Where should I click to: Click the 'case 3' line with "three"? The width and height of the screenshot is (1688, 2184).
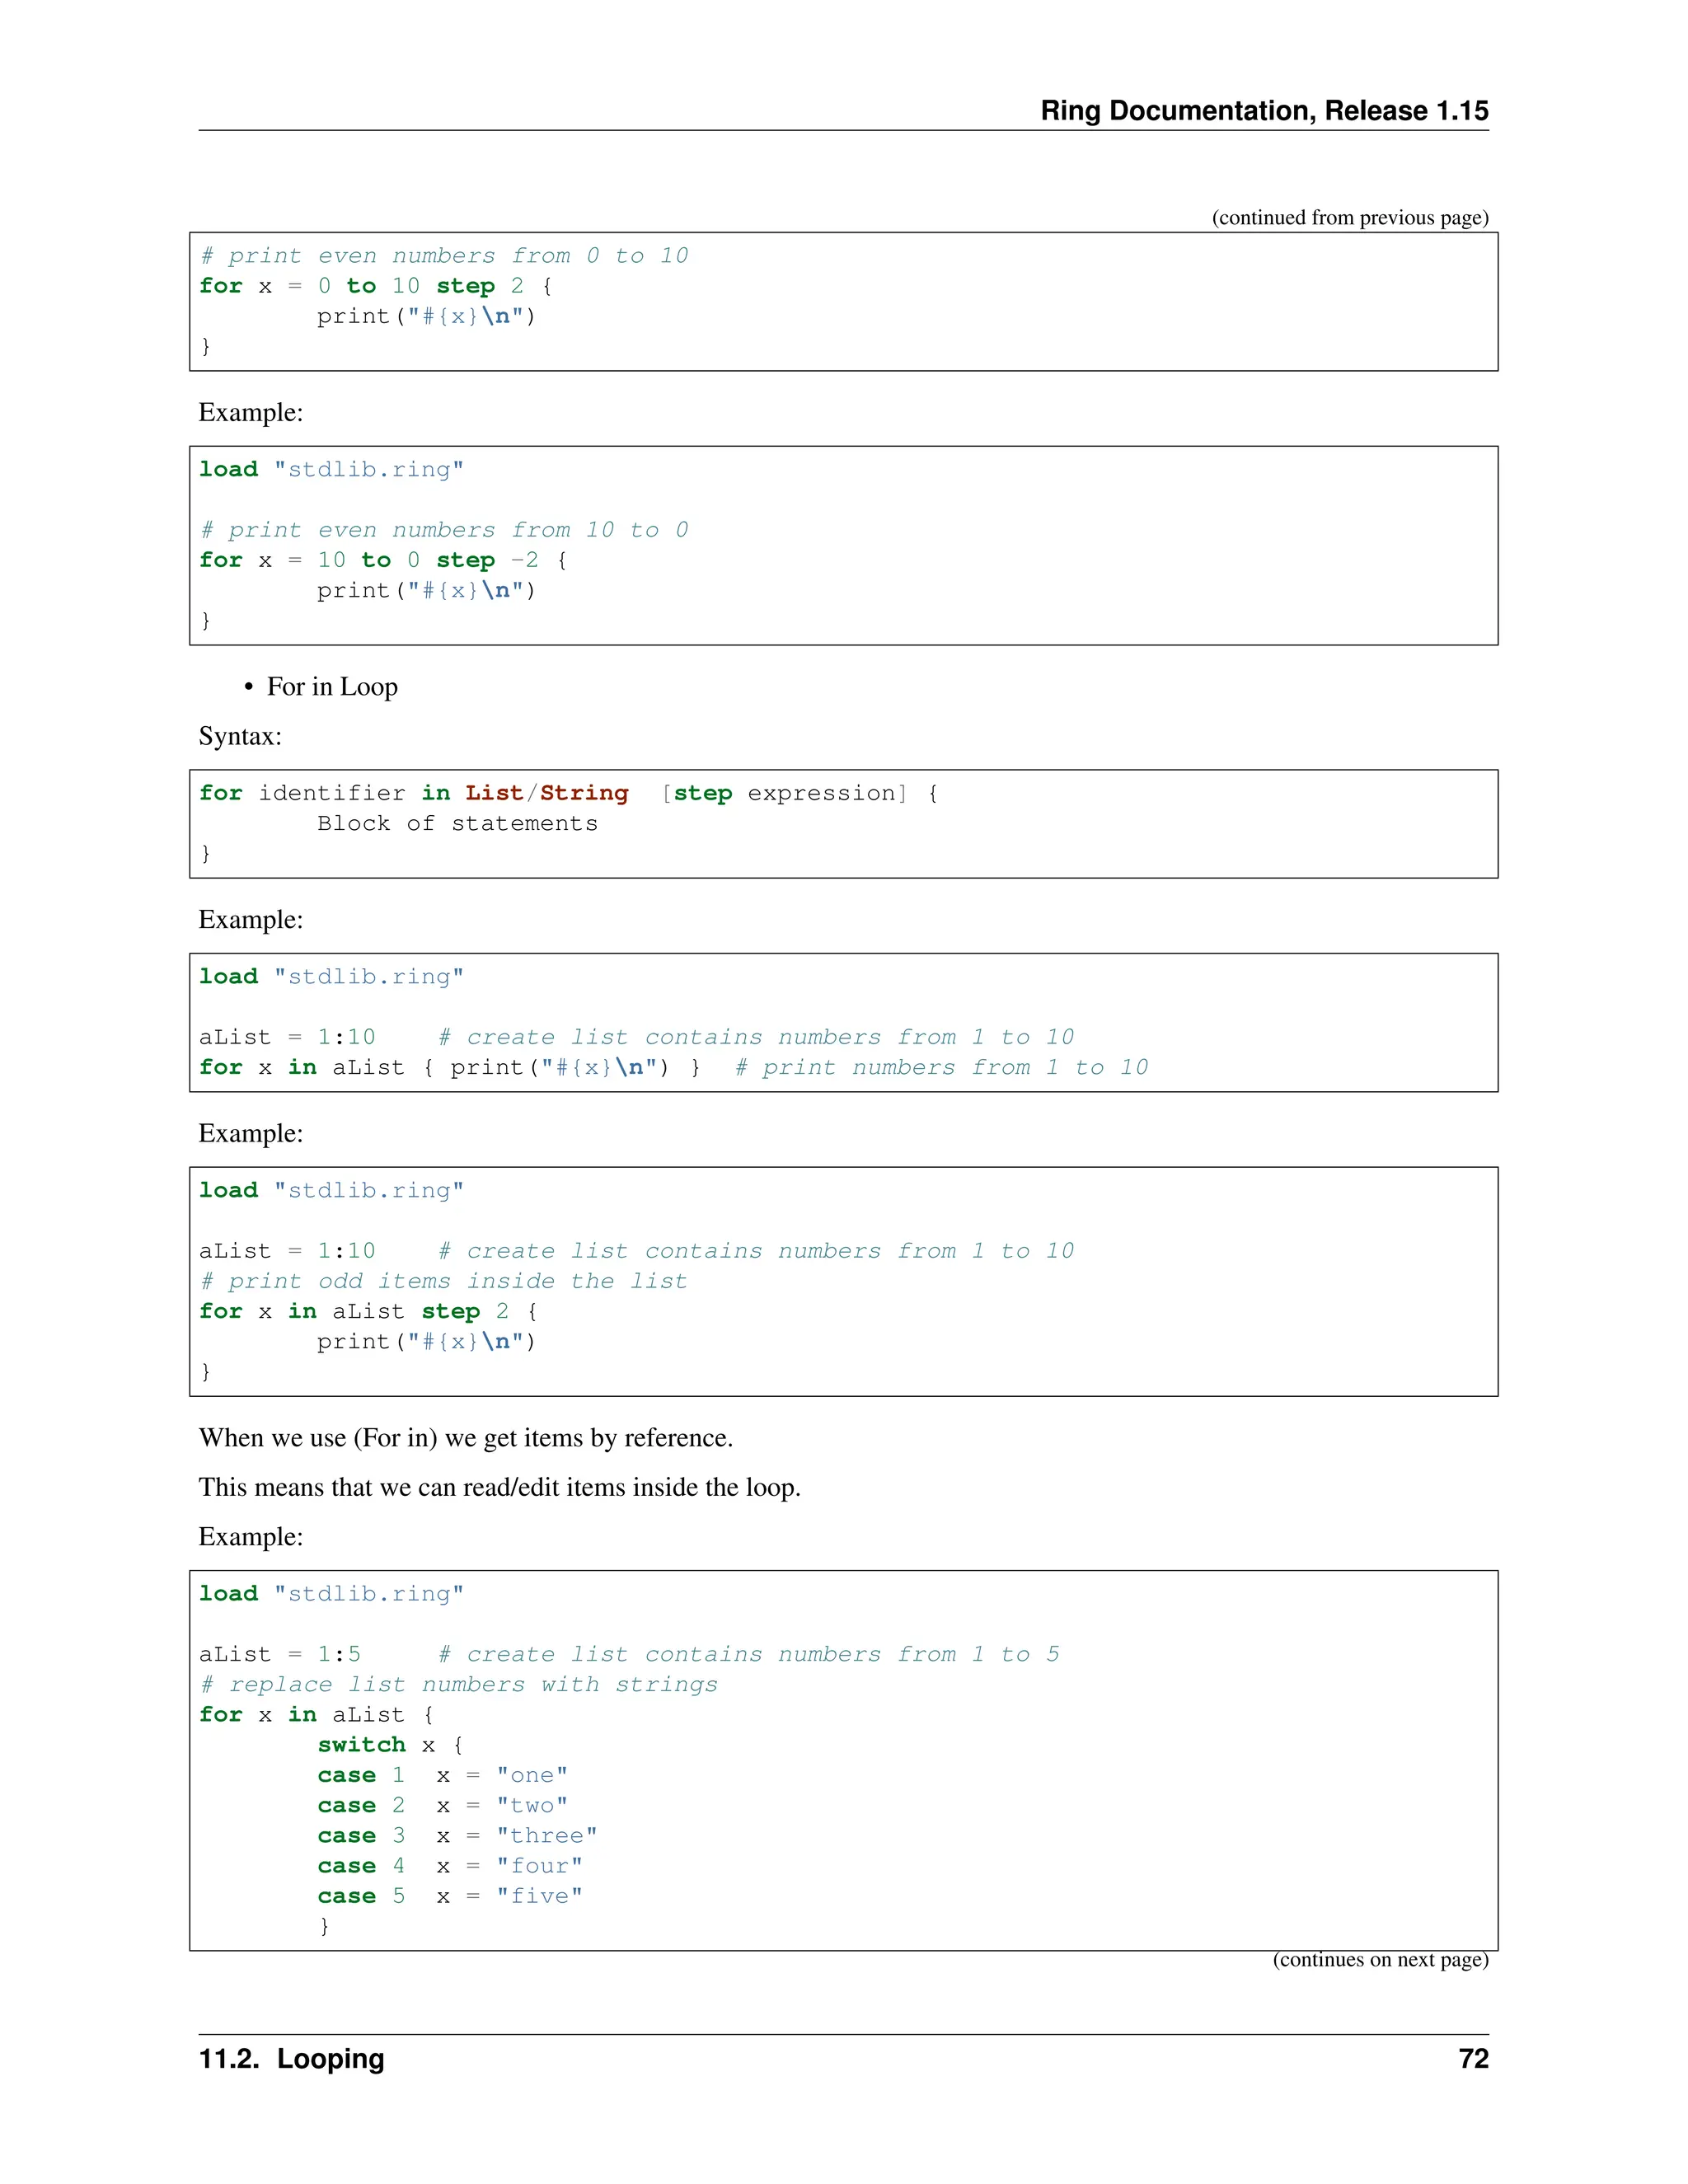[457, 1835]
